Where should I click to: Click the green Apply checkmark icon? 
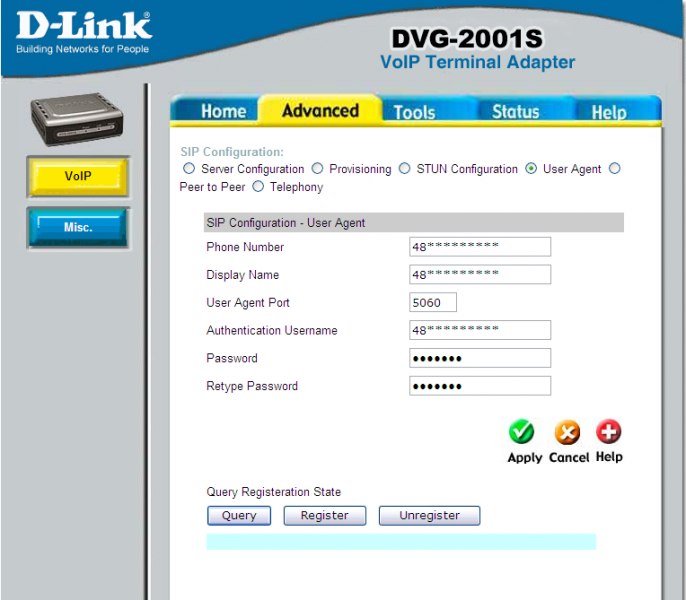point(521,432)
